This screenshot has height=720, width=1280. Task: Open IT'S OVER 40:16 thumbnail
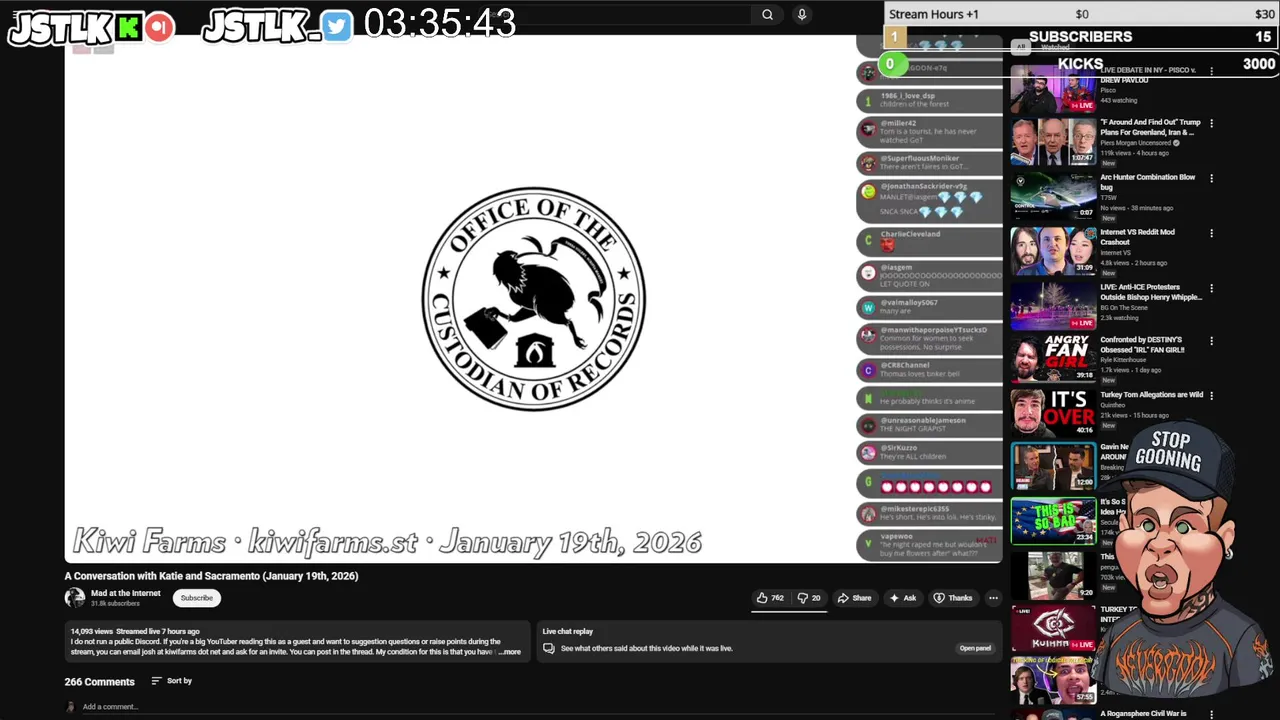pos(1053,413)
